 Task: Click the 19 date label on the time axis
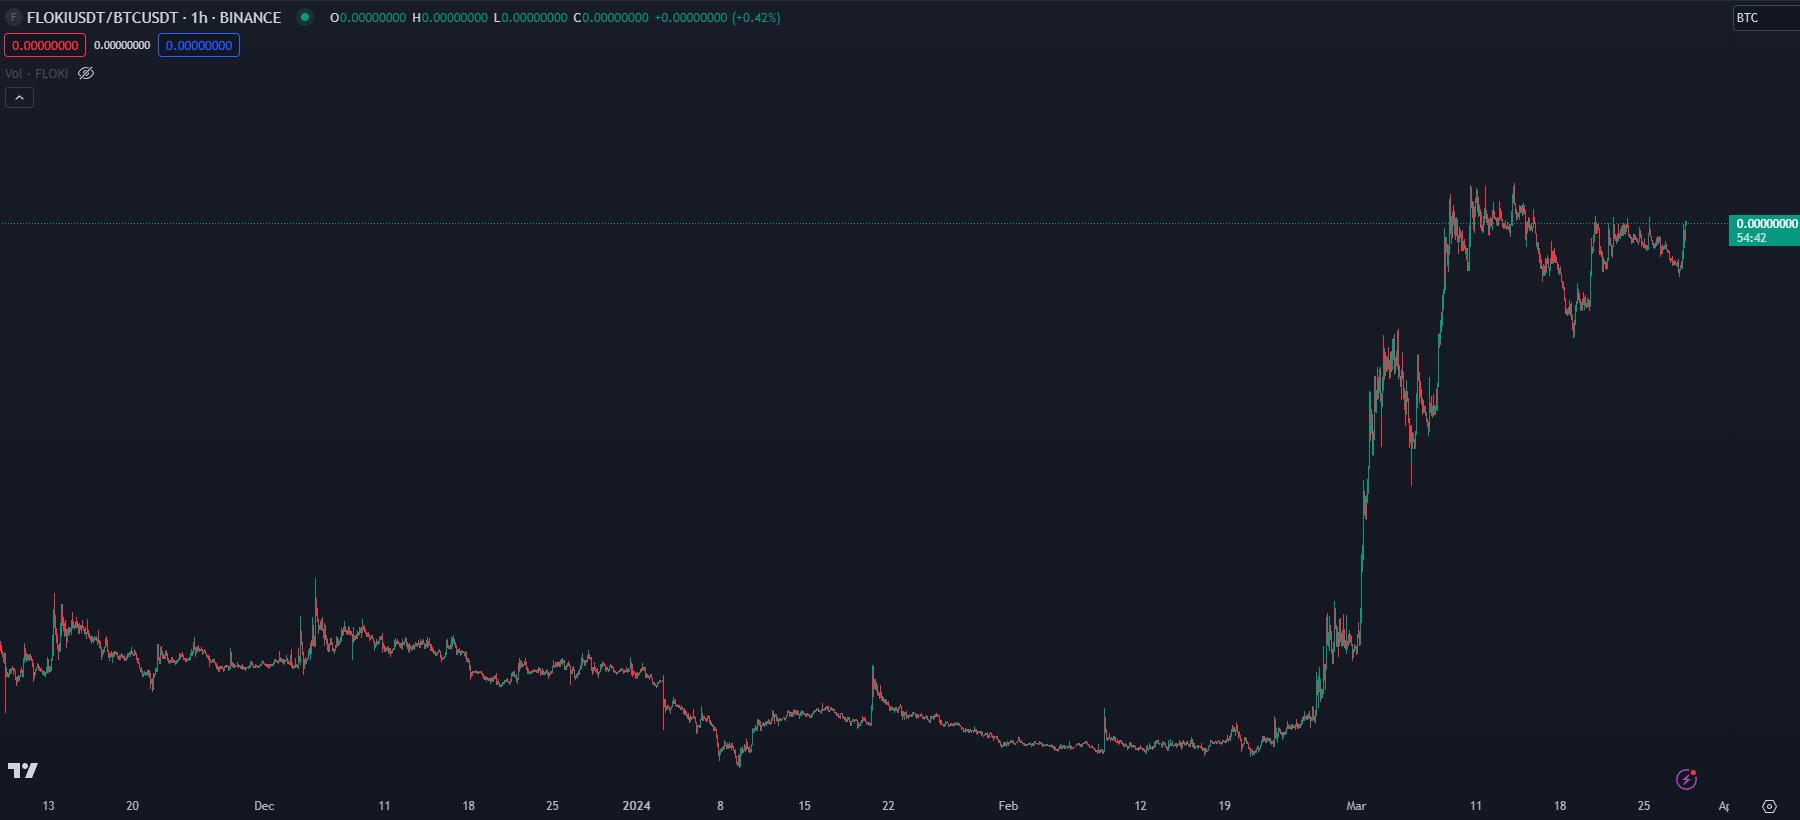(x=1224, y=806)
